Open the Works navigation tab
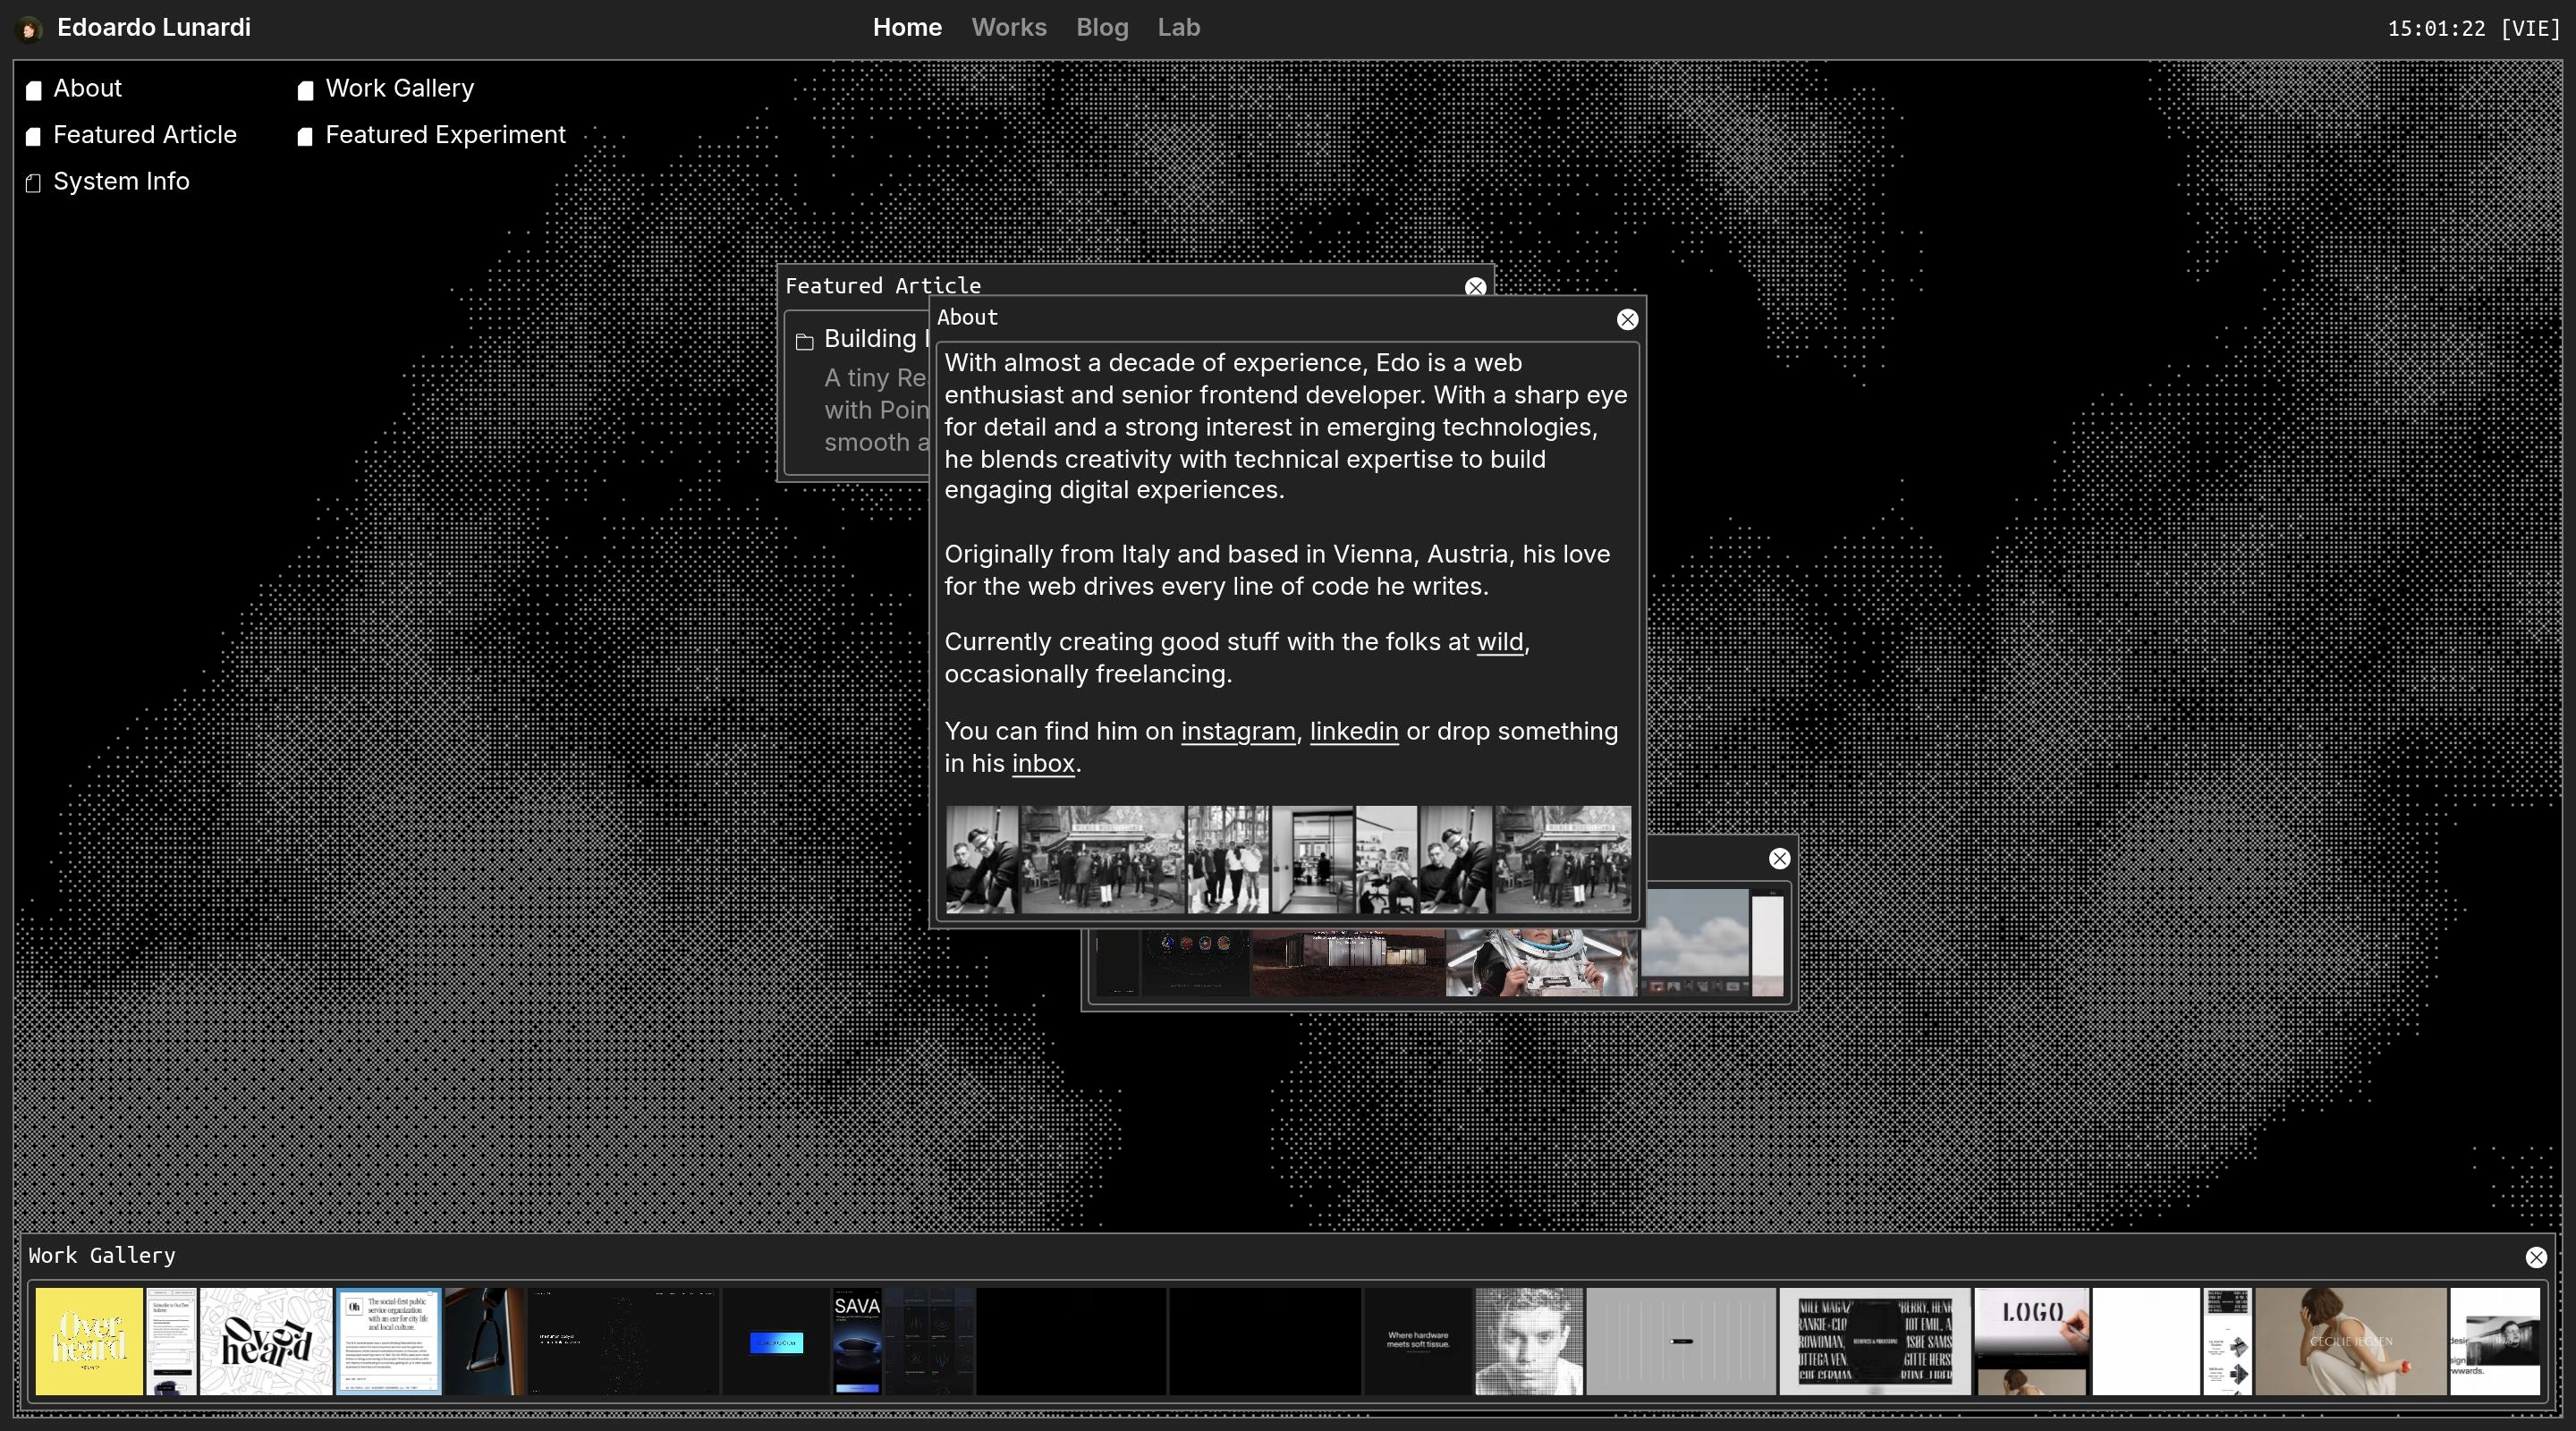The image size is (2576, 1431). pos(1008,28)
